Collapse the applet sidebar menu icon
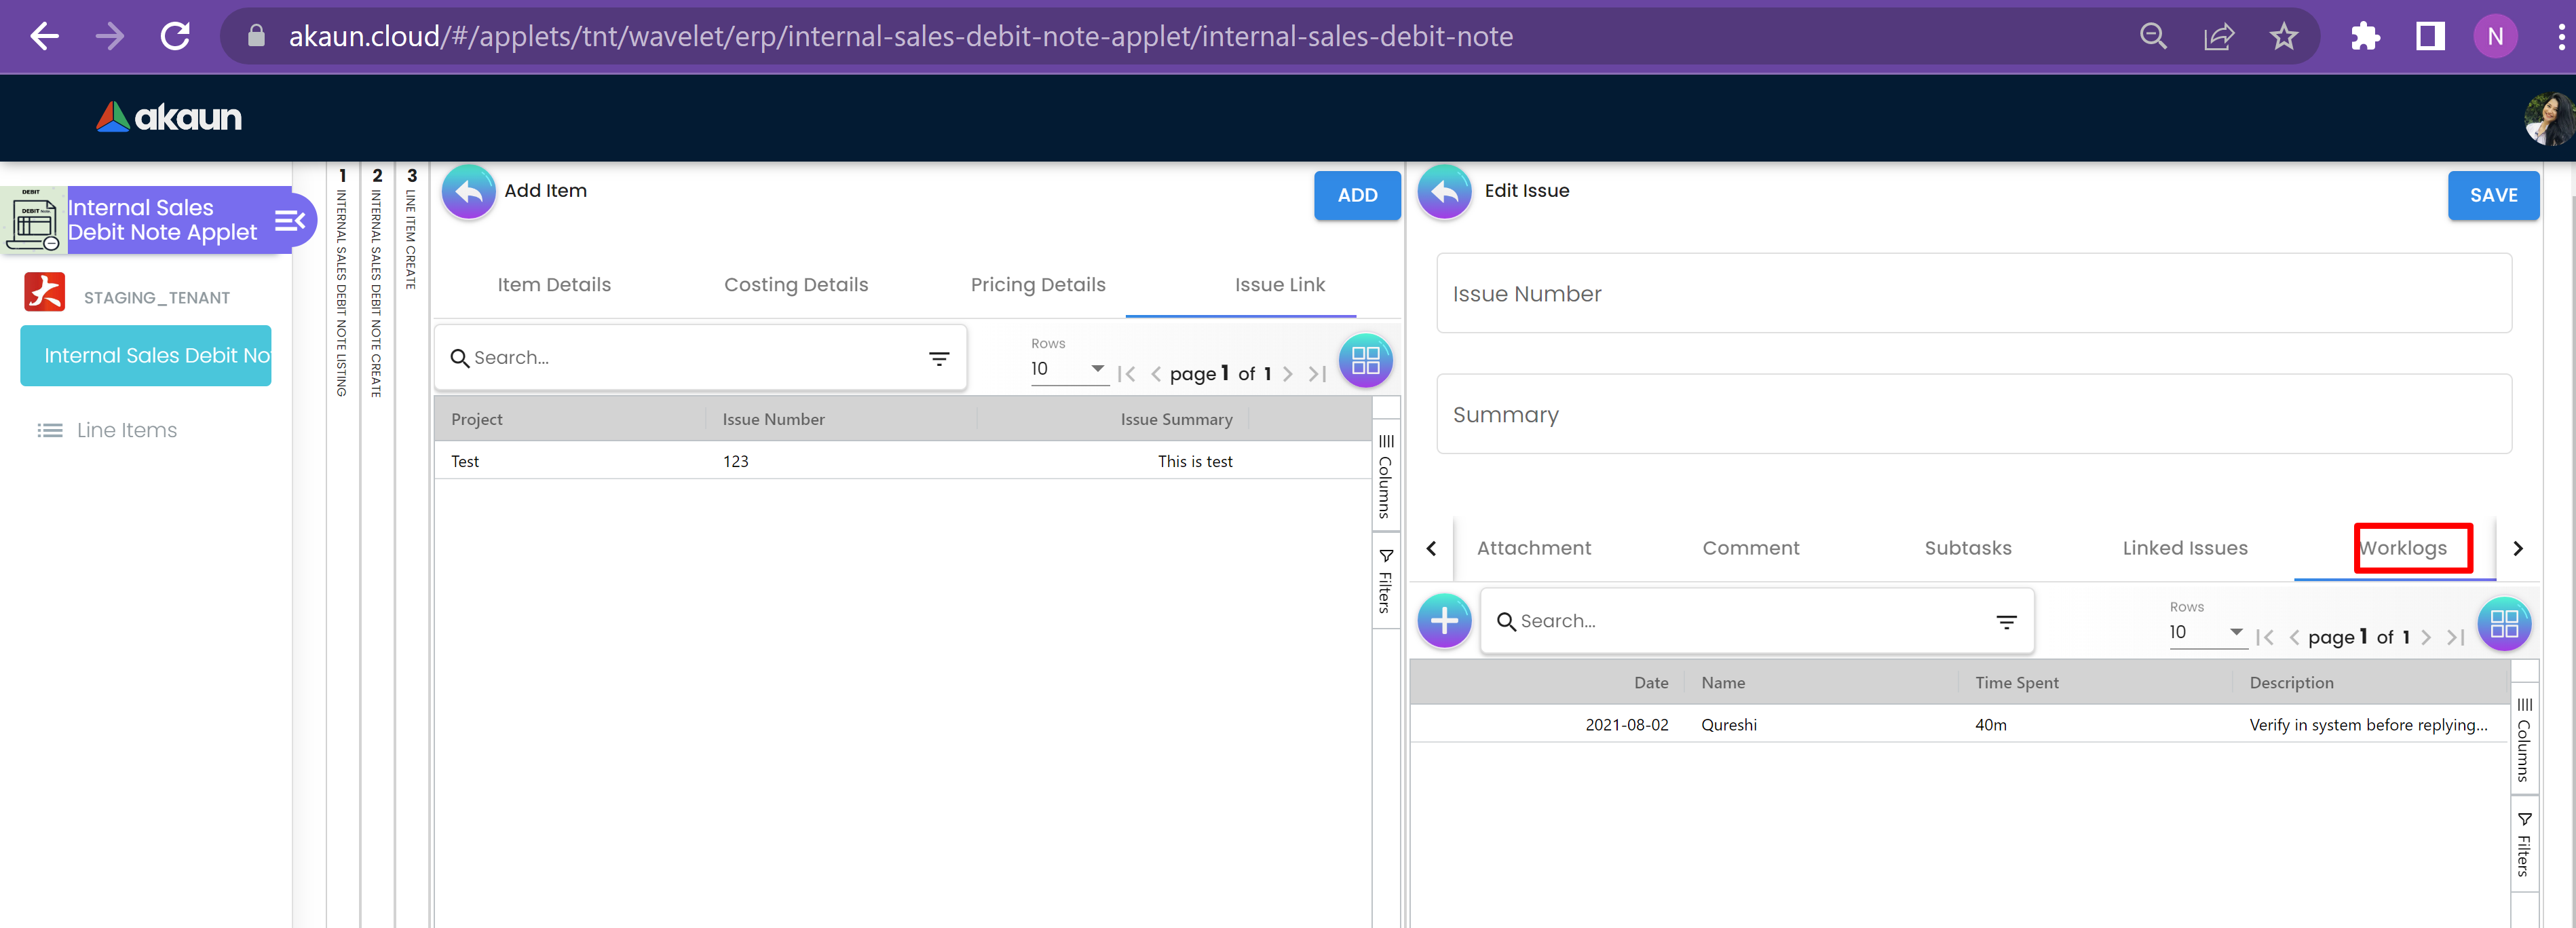This screenshot has width=2576, height=928. coord(289,220)
